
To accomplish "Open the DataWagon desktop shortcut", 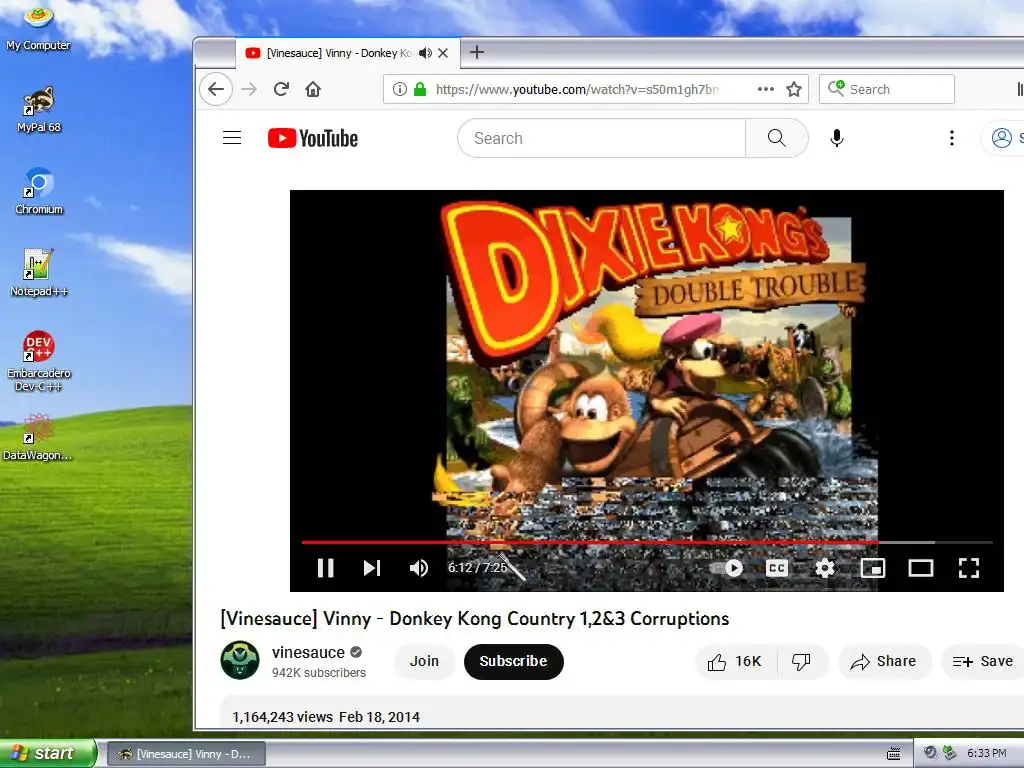I will (38, 437).
